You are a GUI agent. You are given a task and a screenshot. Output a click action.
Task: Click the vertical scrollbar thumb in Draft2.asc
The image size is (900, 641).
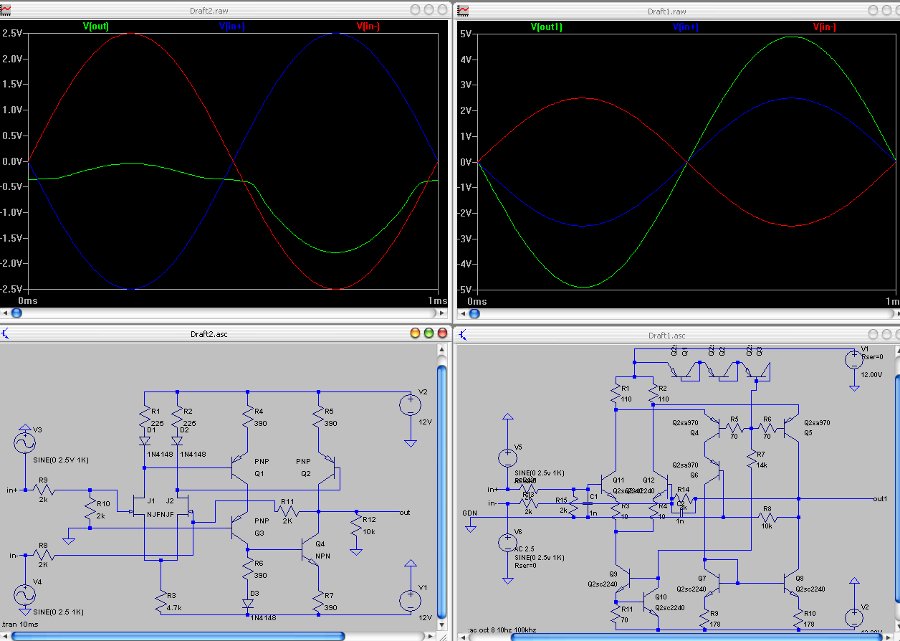tap(441, 491)
